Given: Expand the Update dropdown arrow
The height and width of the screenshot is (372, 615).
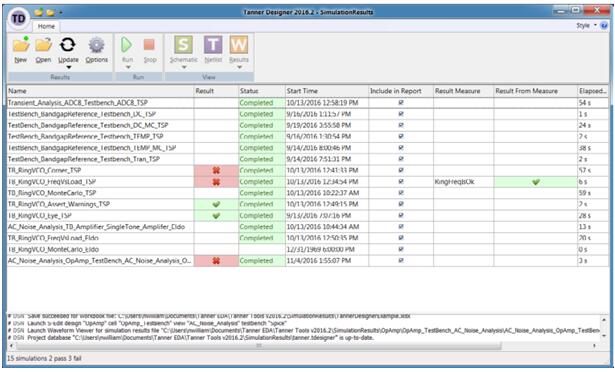Looking at the screenshot, I should [x=69, y=67].
